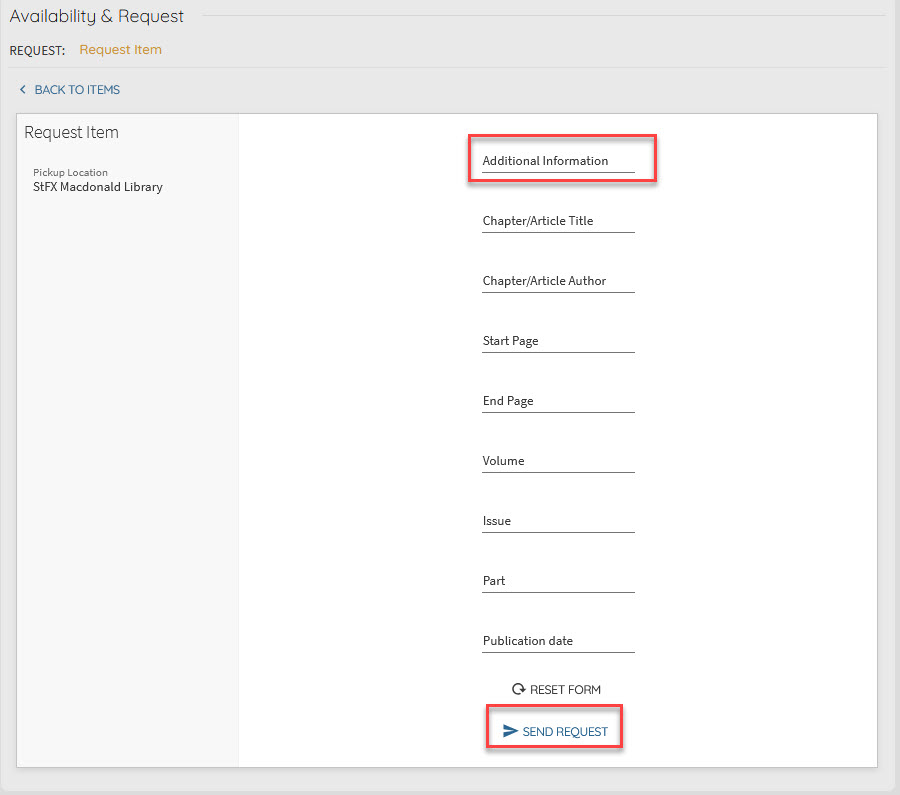The height and width of the screenshot is (795, 900).
Task: Click the Request Item sidebar panel title
Action: [71, 132]
